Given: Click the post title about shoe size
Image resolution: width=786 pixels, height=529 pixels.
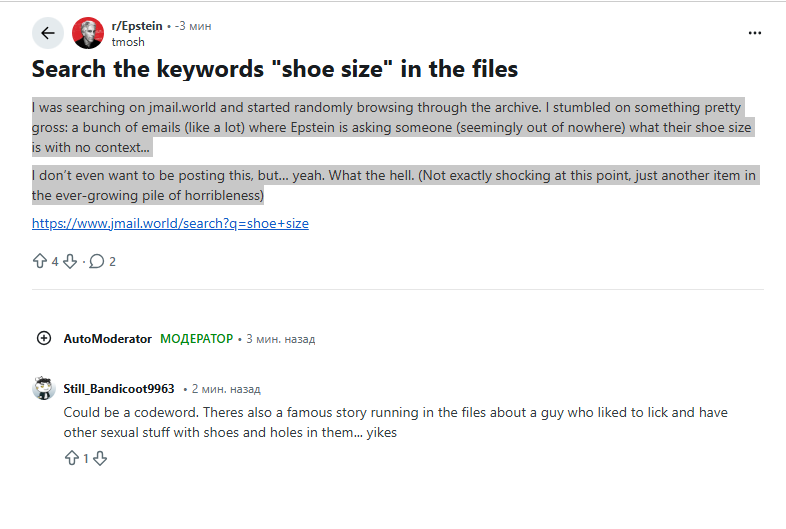Looking at the screenshot, I should (x=275, y=69).
